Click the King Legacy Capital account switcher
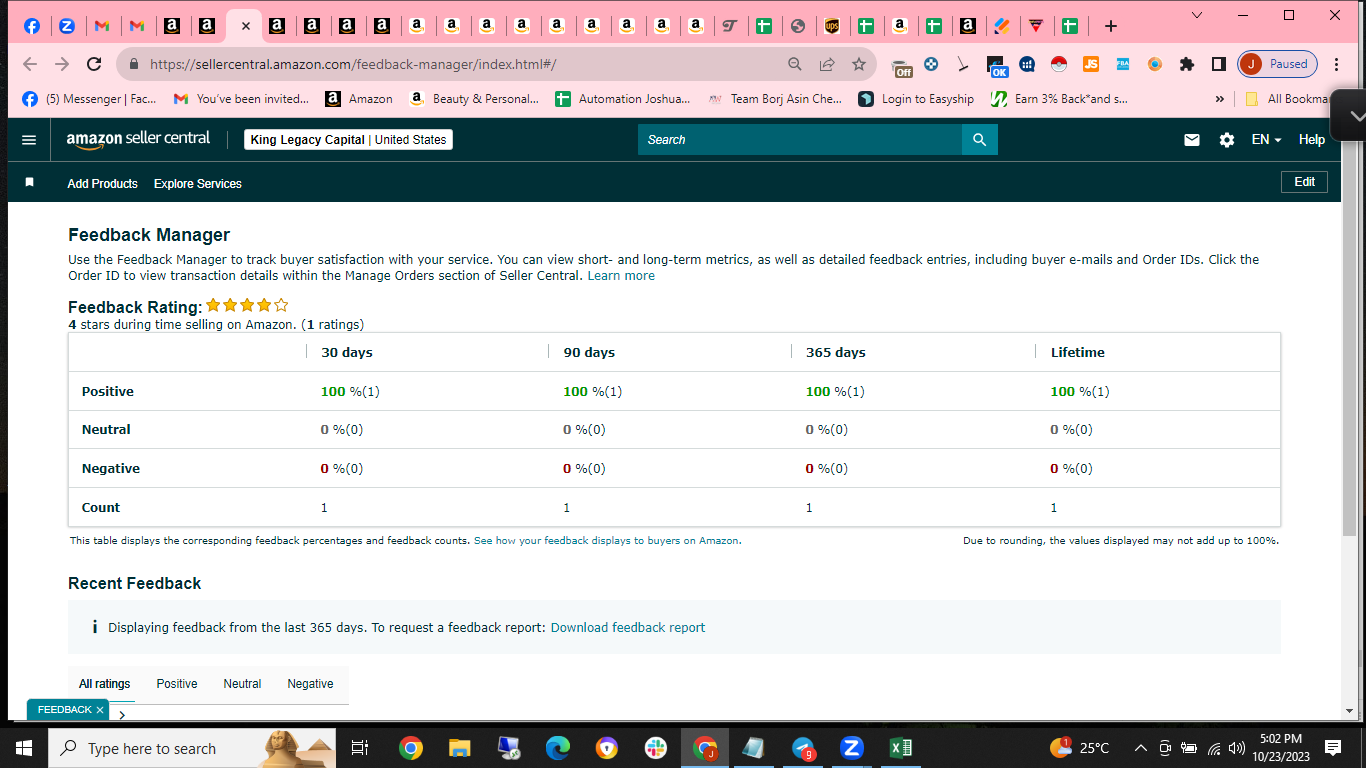 pos(348,140)
